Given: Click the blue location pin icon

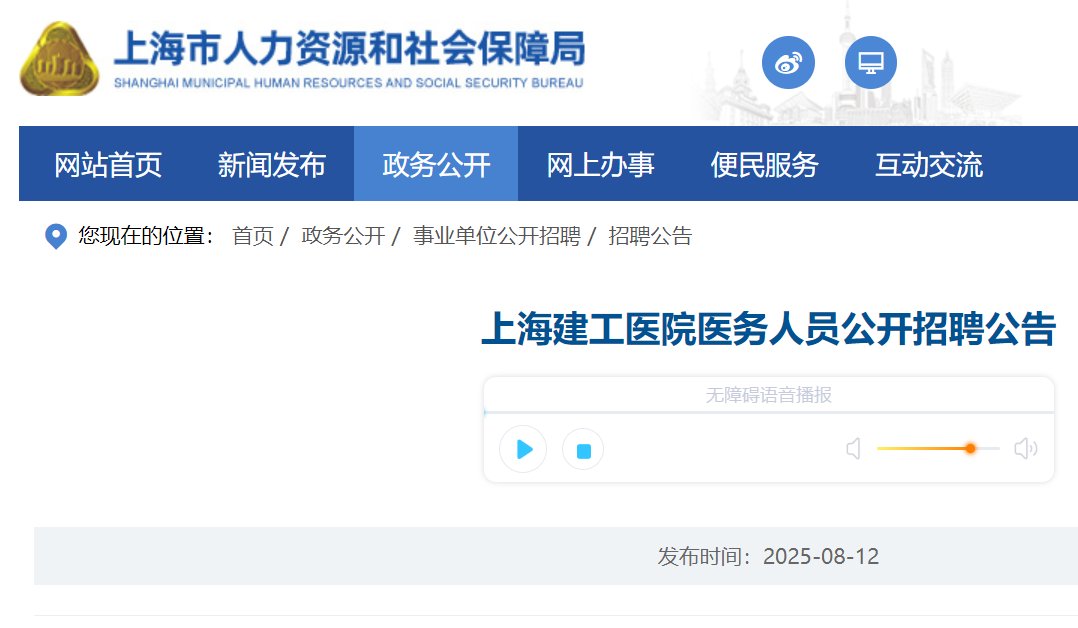Looking at the screenshot, I should point(56,236).
